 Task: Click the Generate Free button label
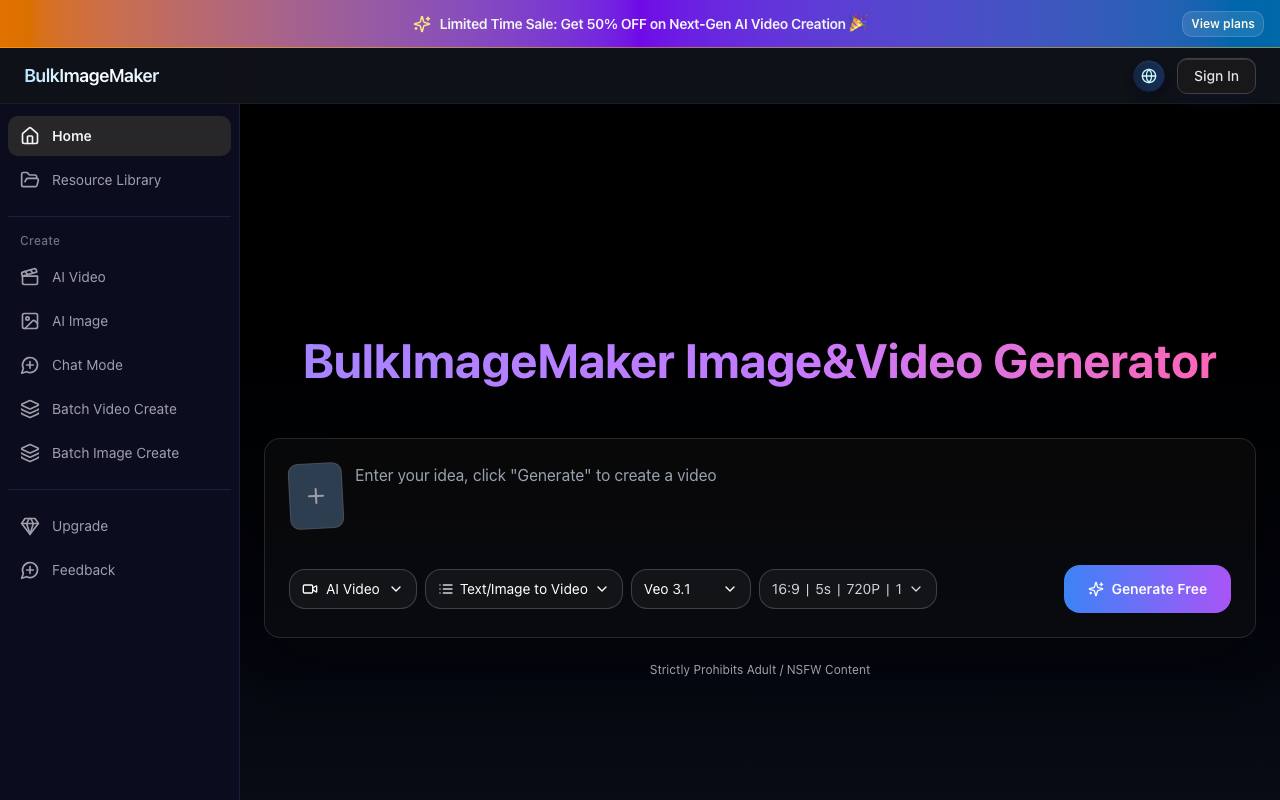(1159, 589)
